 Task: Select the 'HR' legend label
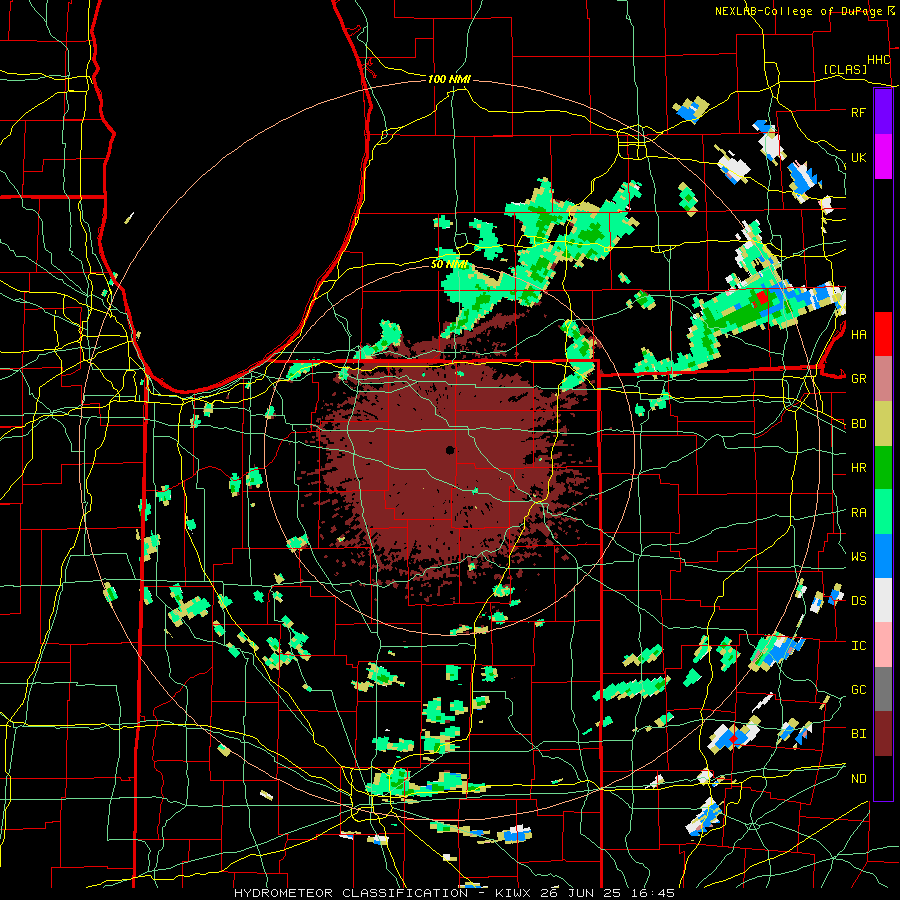click(x=858, y=468)
